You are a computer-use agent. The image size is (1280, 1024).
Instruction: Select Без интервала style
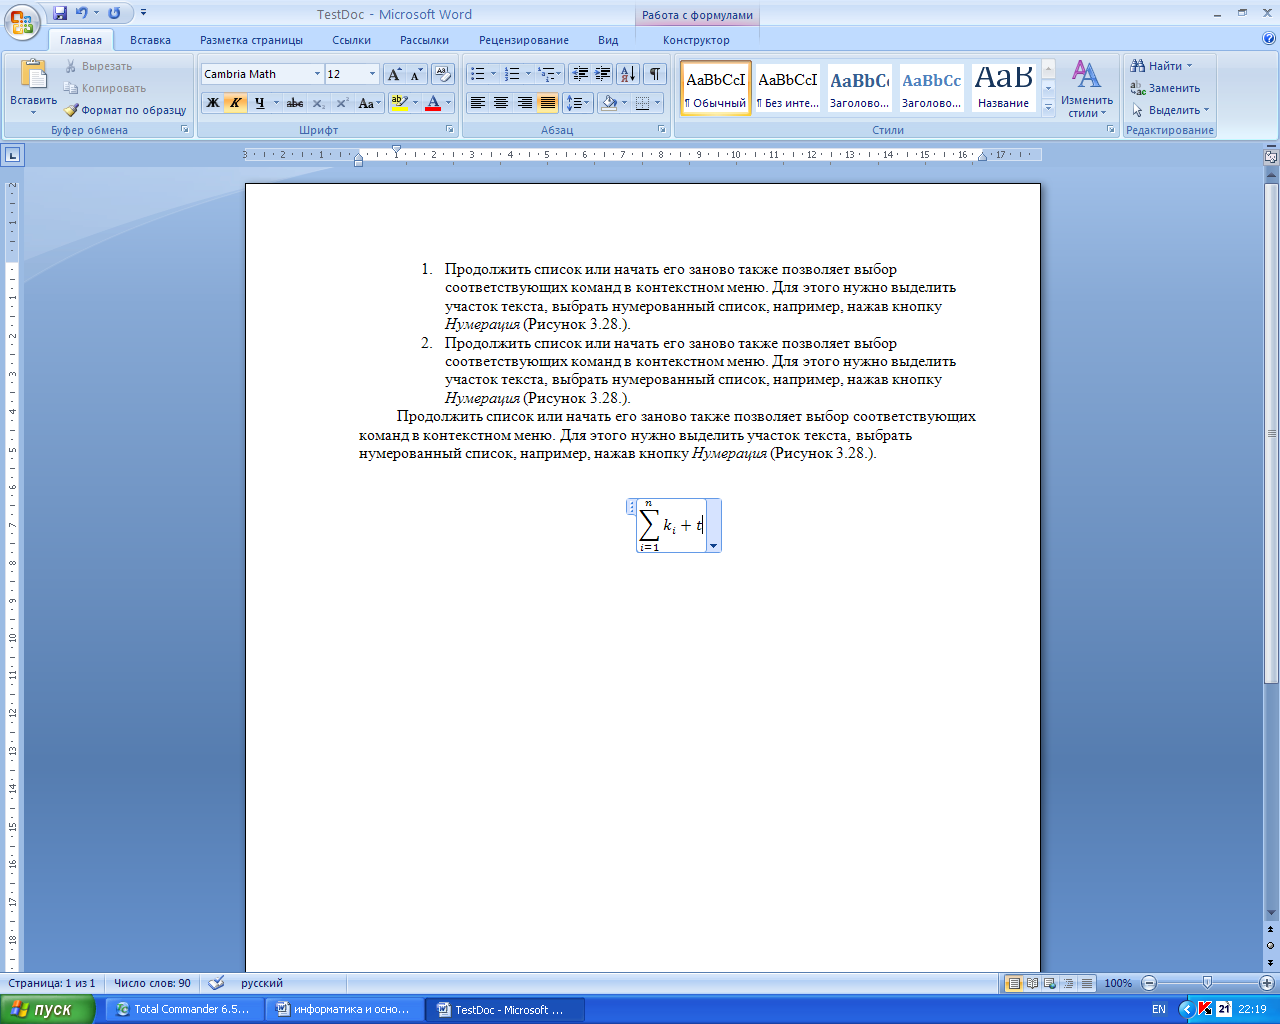pos(788,89)
